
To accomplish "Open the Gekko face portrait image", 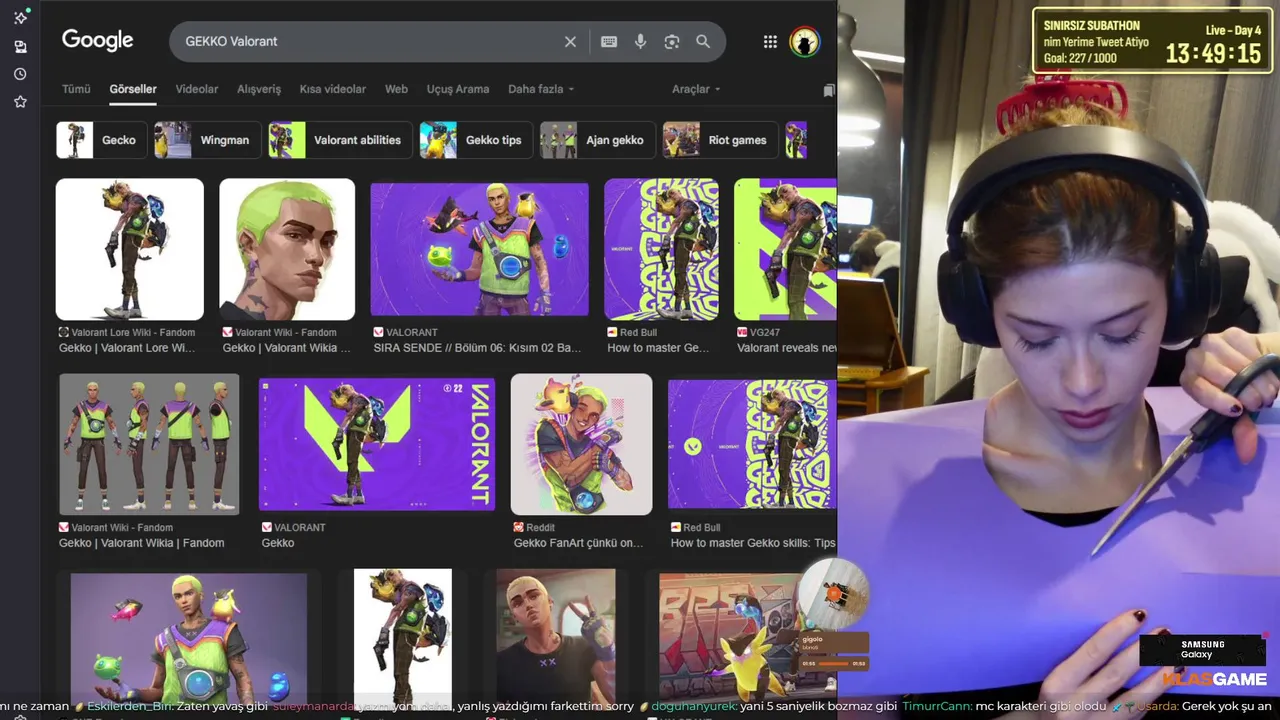I will point(287,249).
